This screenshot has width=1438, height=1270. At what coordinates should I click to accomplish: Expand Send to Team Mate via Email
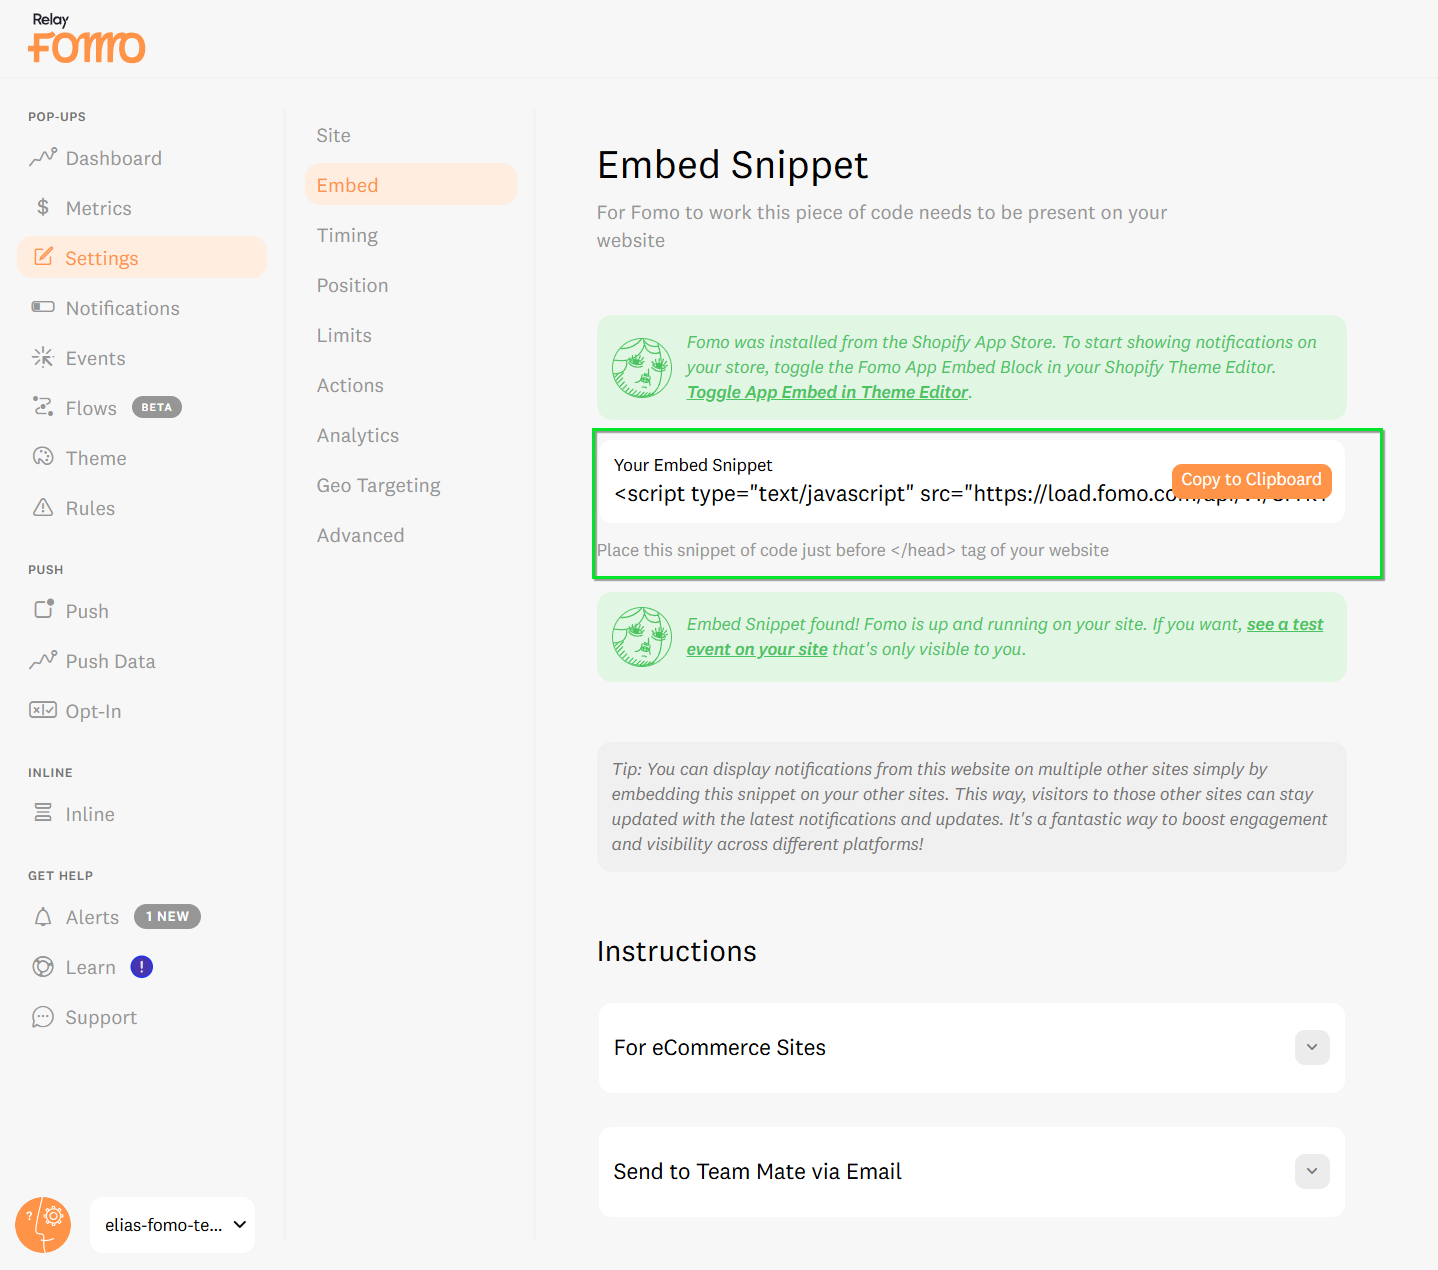click(x=1311, y=1171)
